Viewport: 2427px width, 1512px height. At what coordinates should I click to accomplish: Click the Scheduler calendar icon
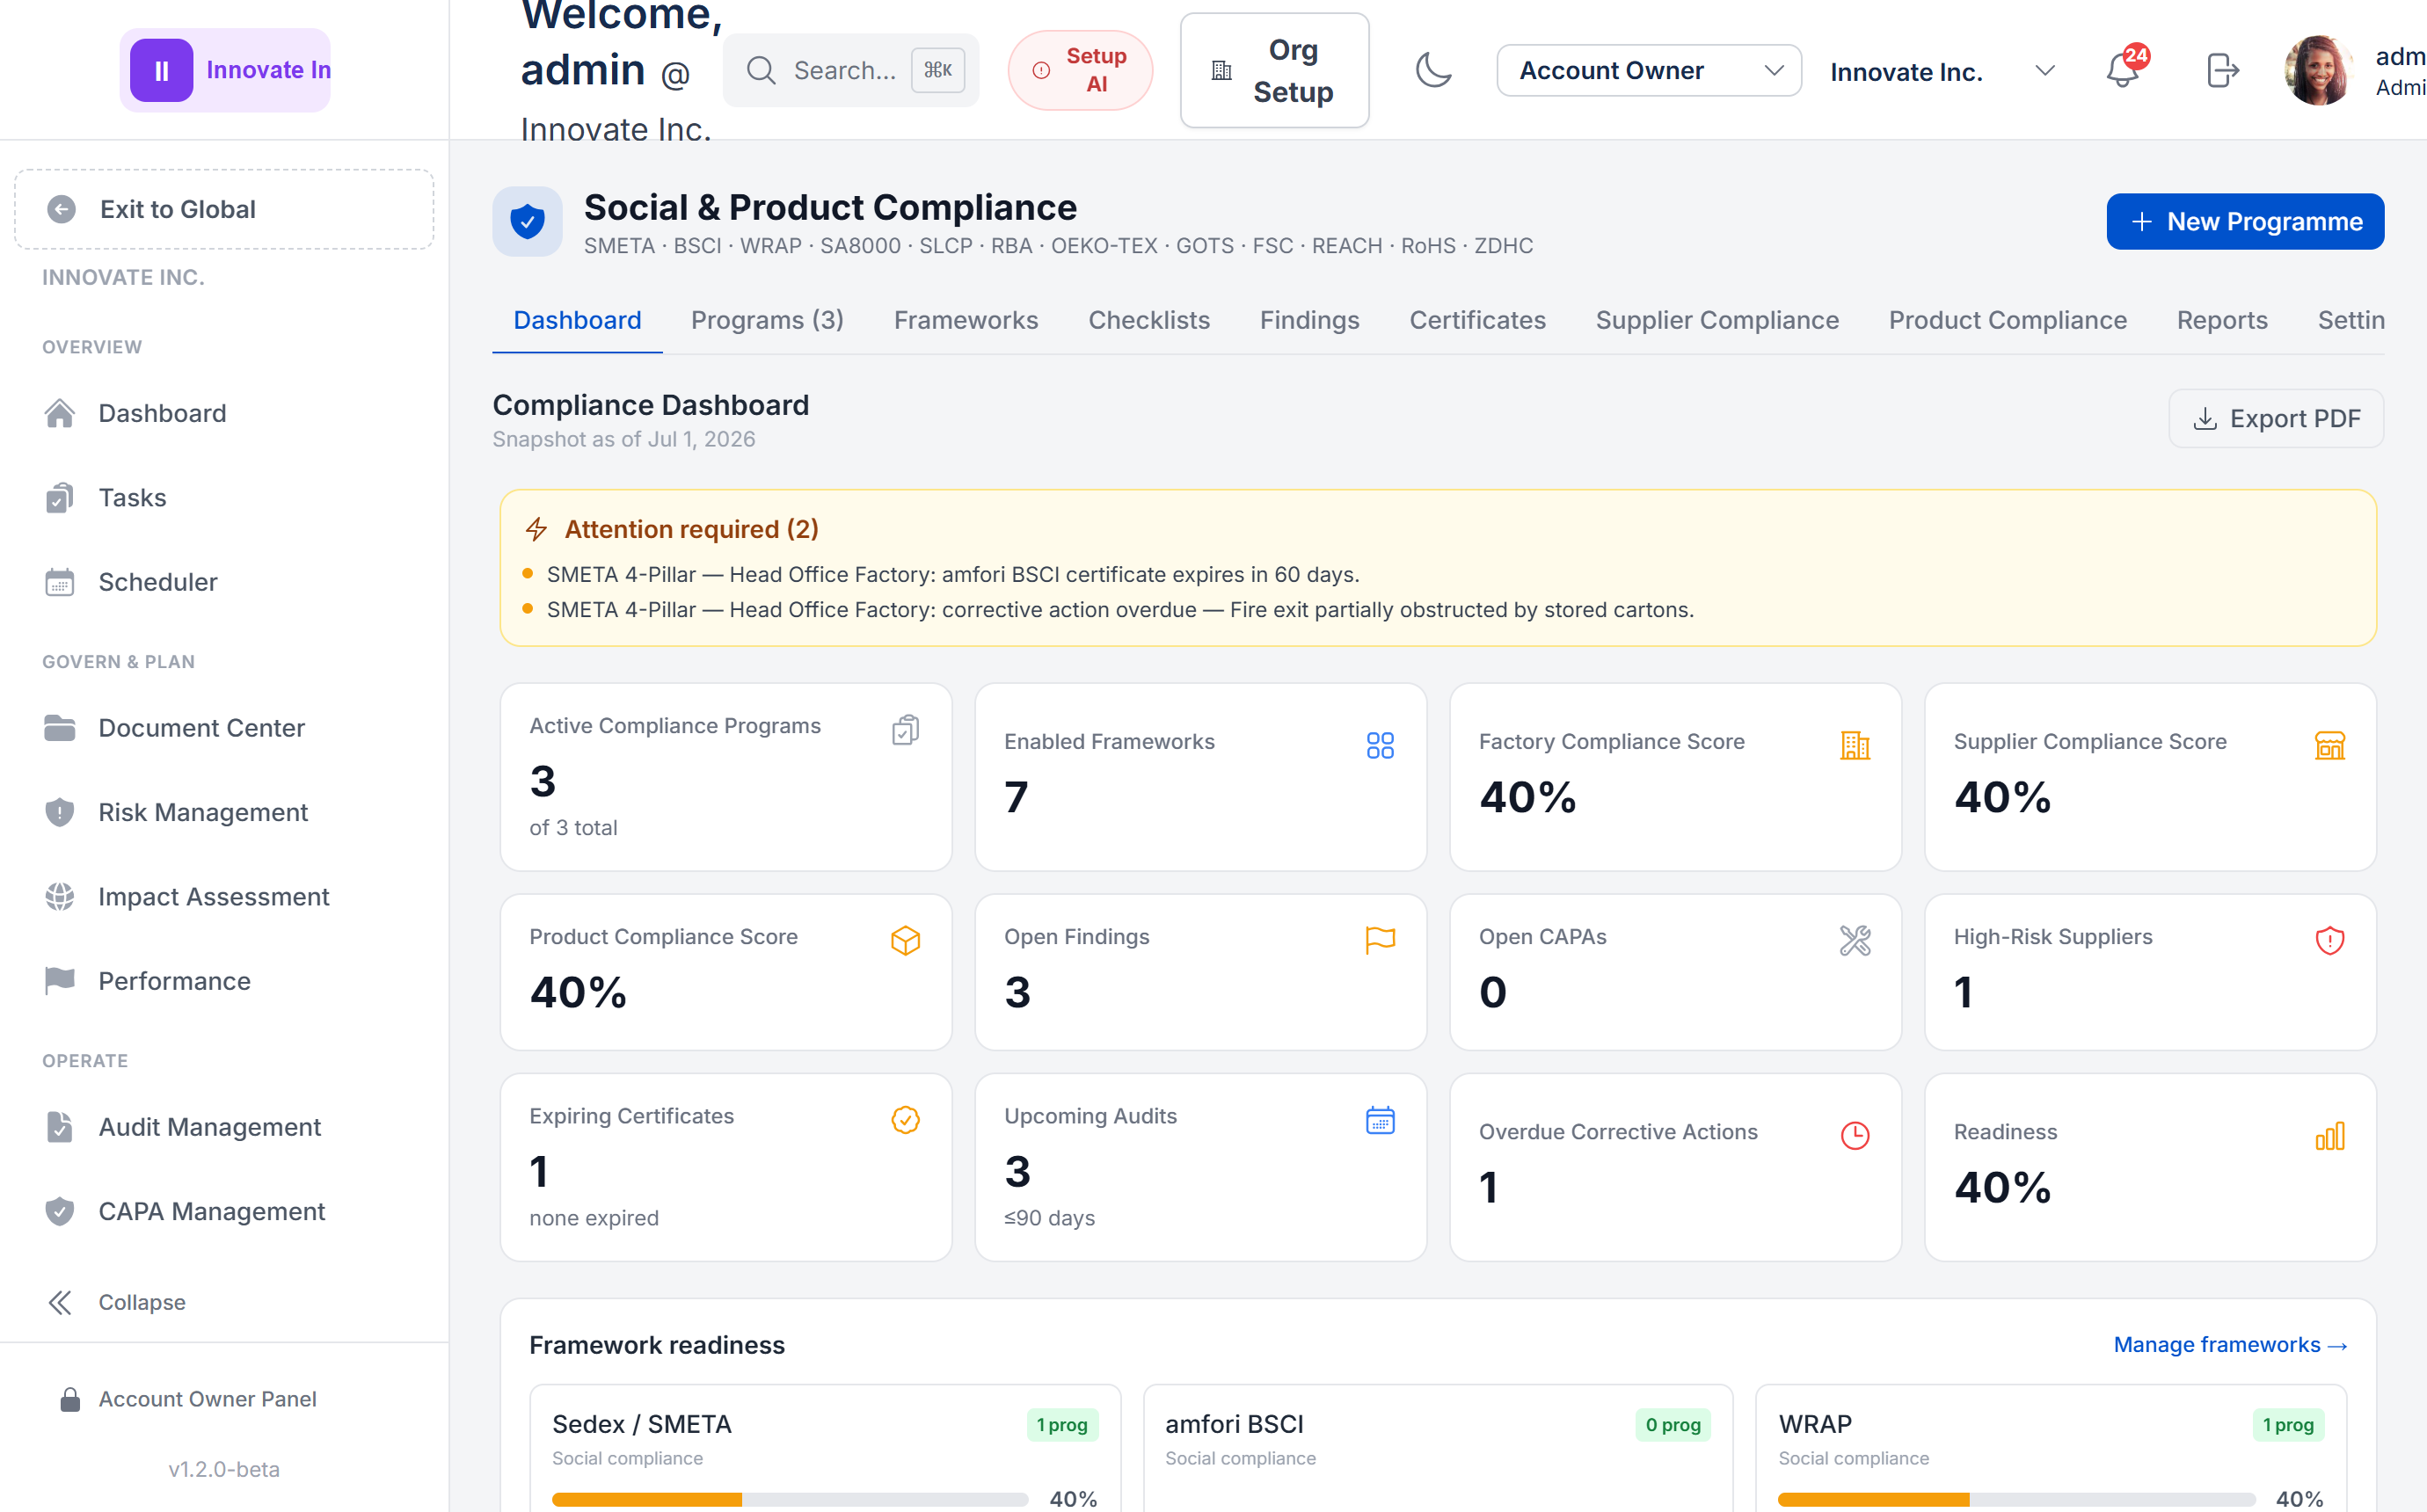[x=60, y=582]
